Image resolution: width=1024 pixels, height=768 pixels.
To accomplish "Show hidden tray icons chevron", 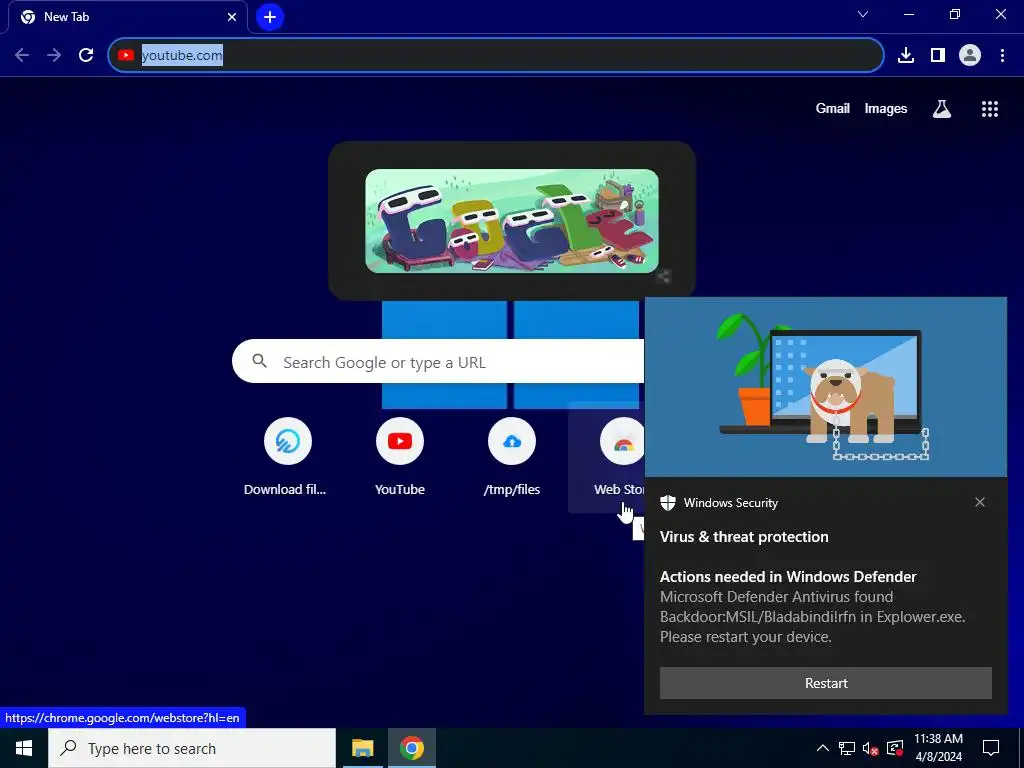I will pos(823,748).
